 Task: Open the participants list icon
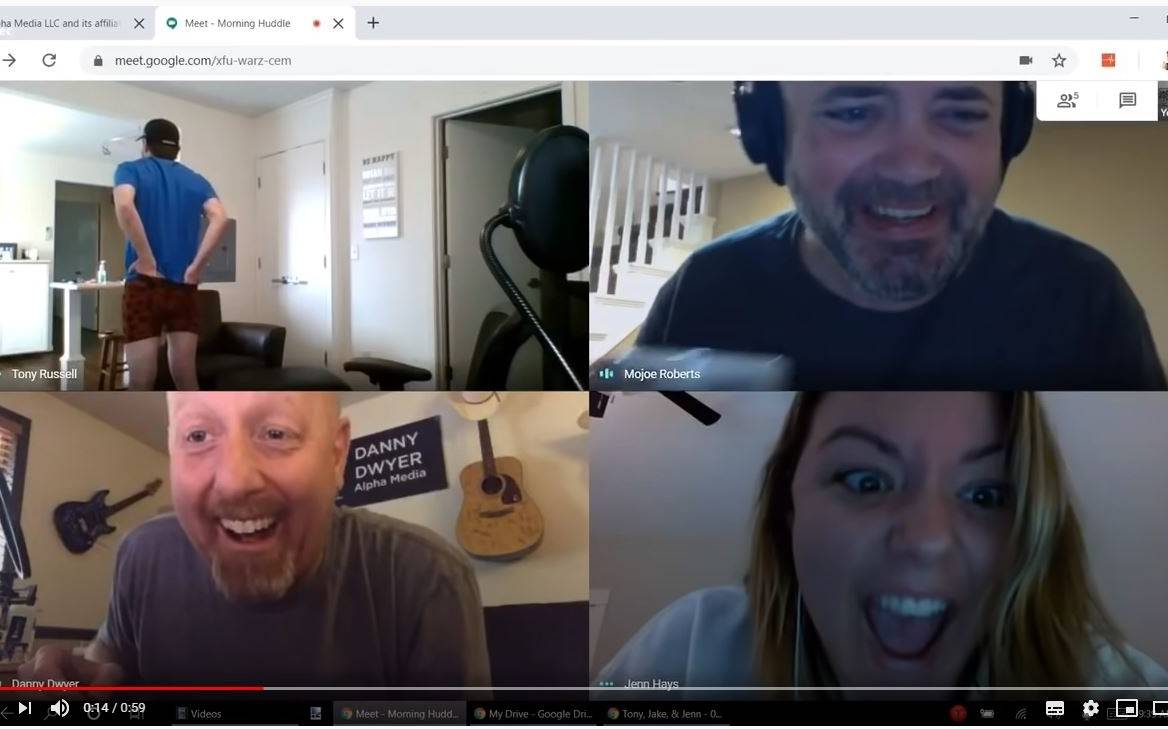1067,100
